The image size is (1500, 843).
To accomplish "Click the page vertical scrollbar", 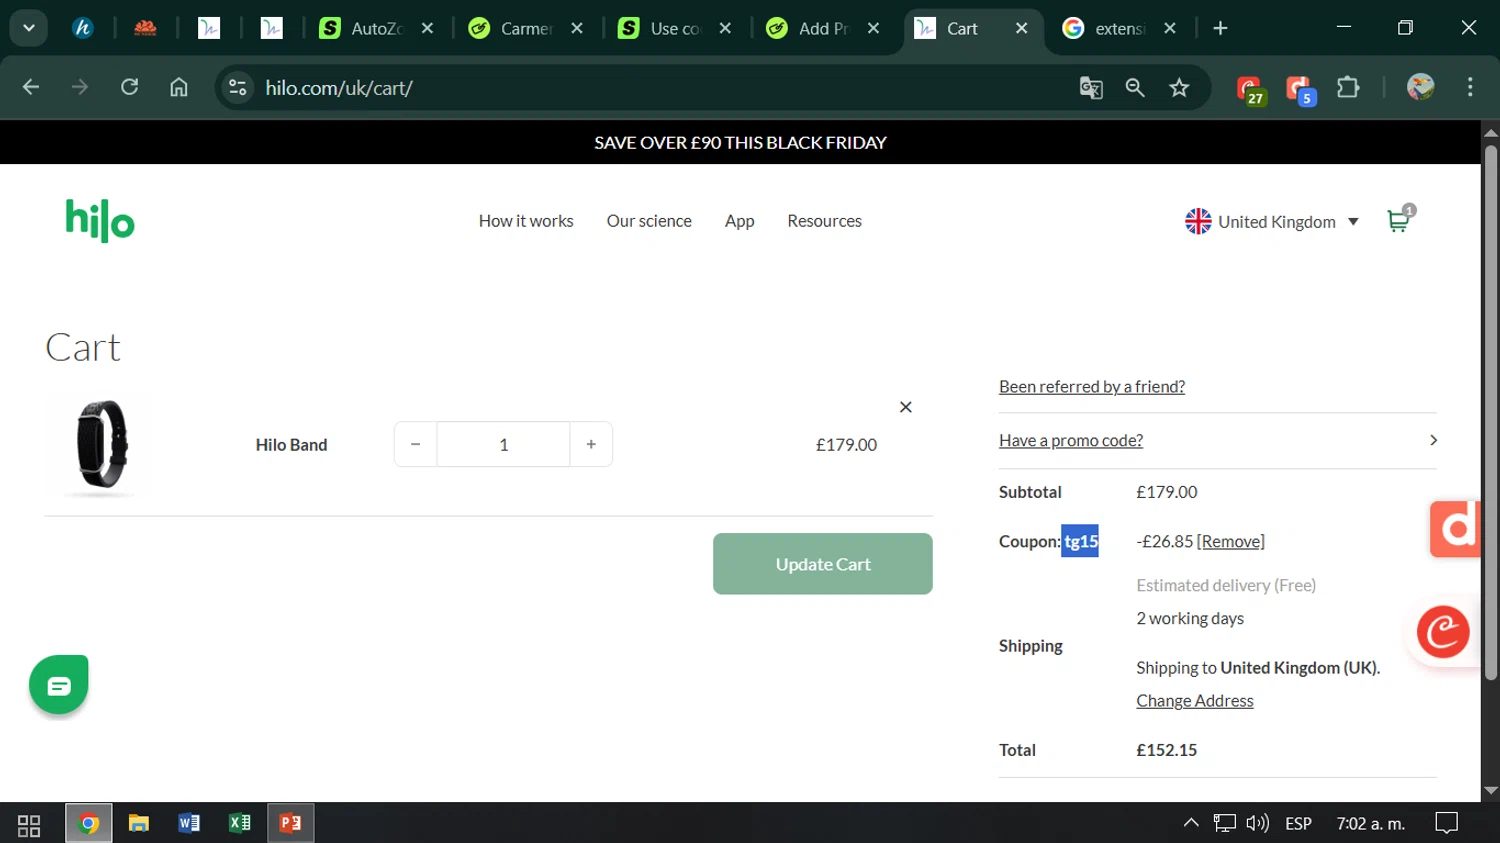I will (x=1490, y=412).
